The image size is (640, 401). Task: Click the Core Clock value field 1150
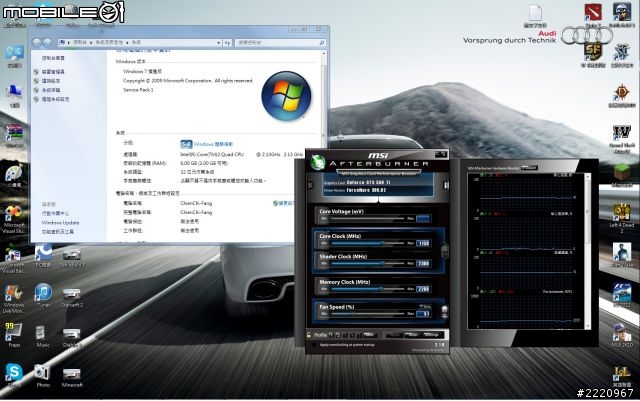click(423, 243)
